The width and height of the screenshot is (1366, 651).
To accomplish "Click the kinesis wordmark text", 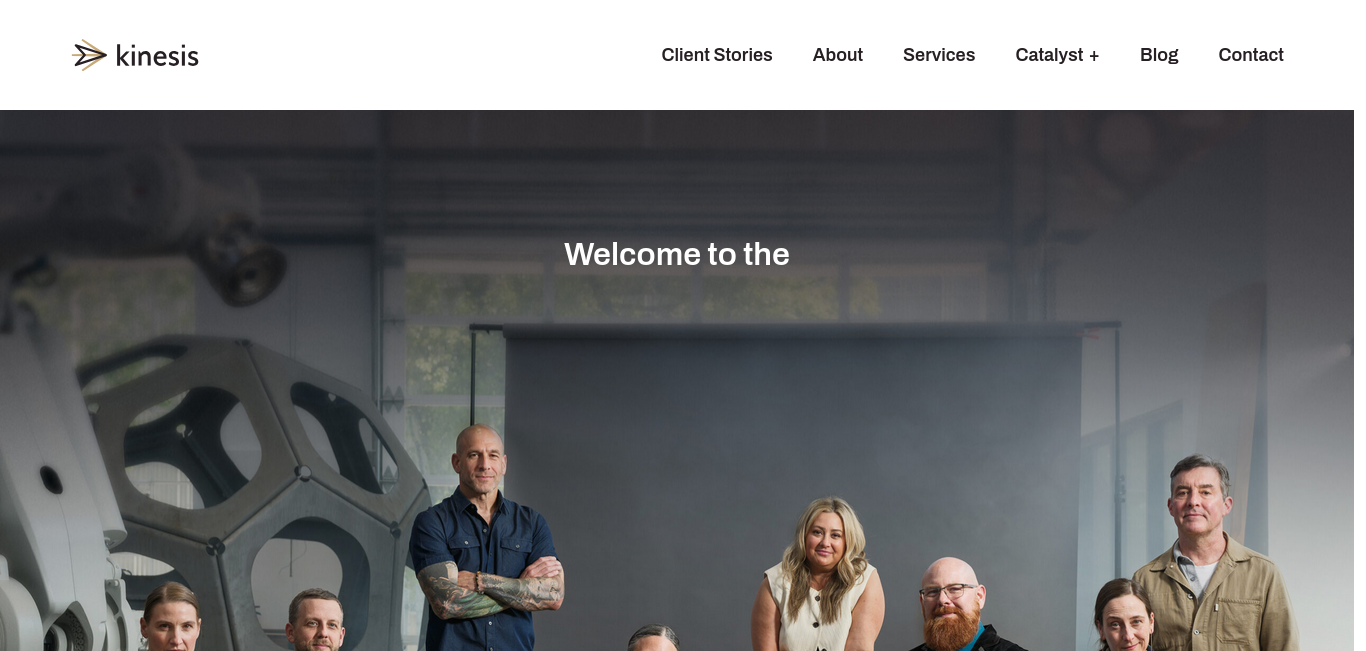I will [157, 56].
